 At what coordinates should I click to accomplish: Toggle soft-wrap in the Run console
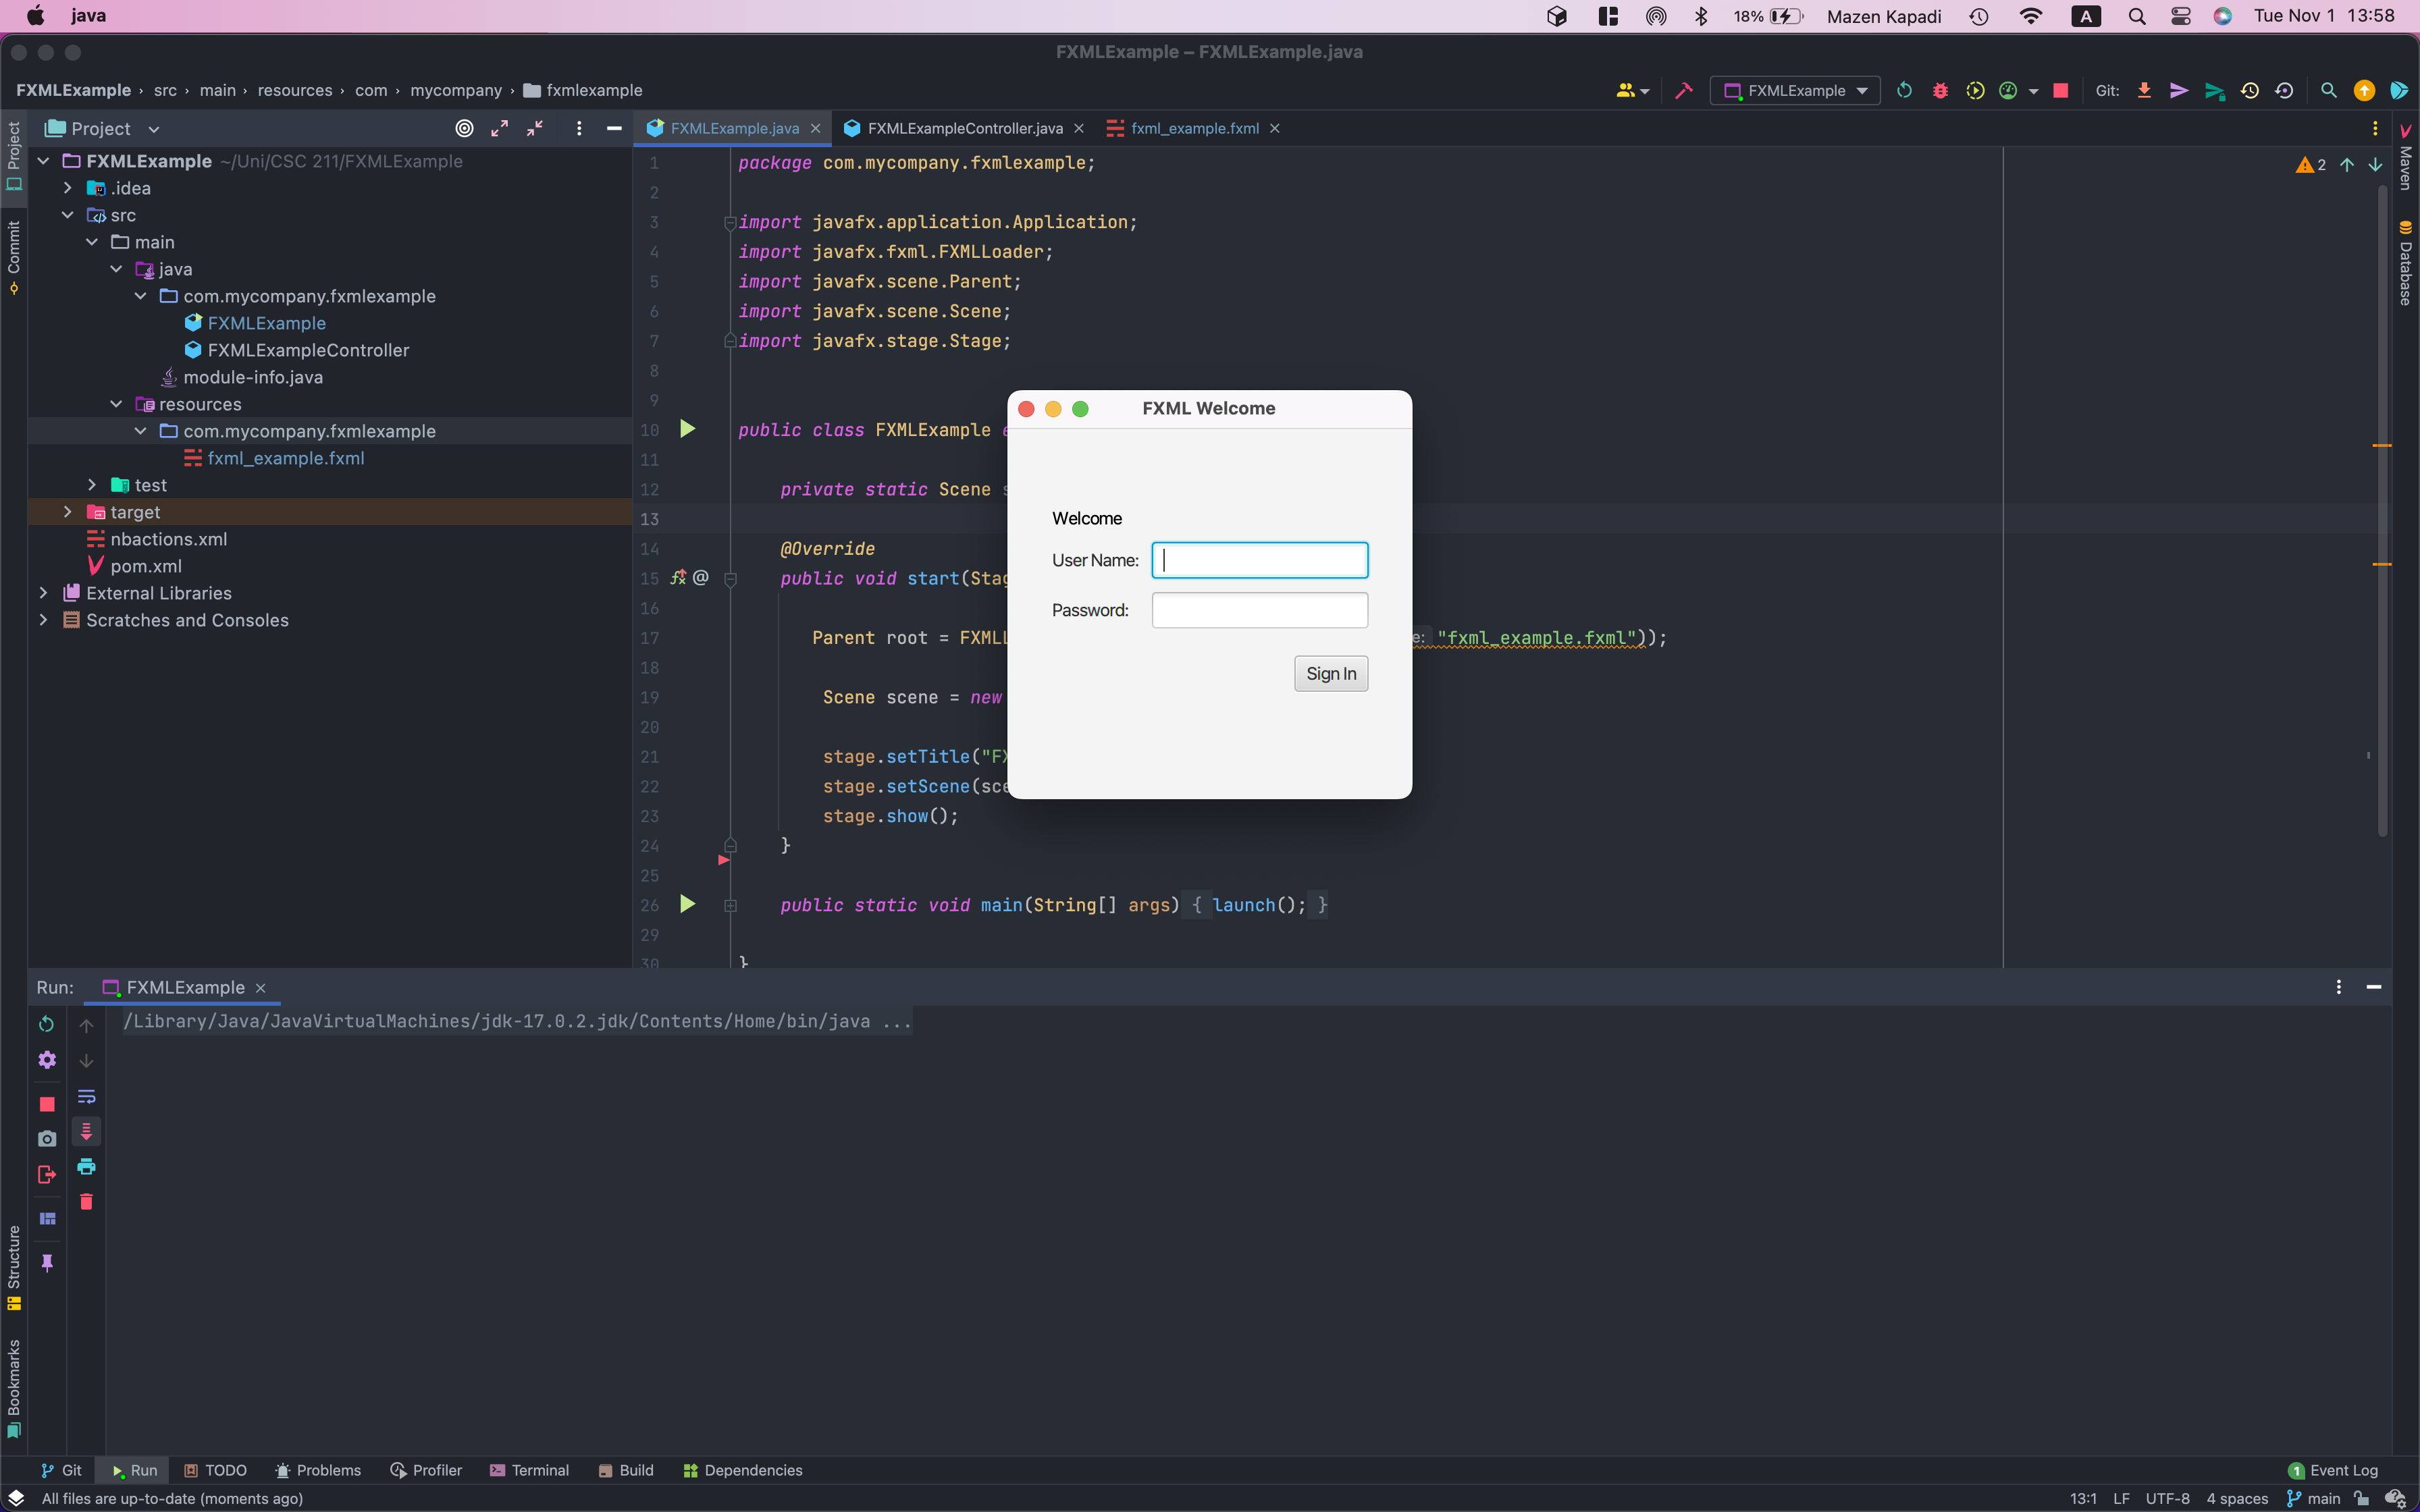click(87, 1097)
